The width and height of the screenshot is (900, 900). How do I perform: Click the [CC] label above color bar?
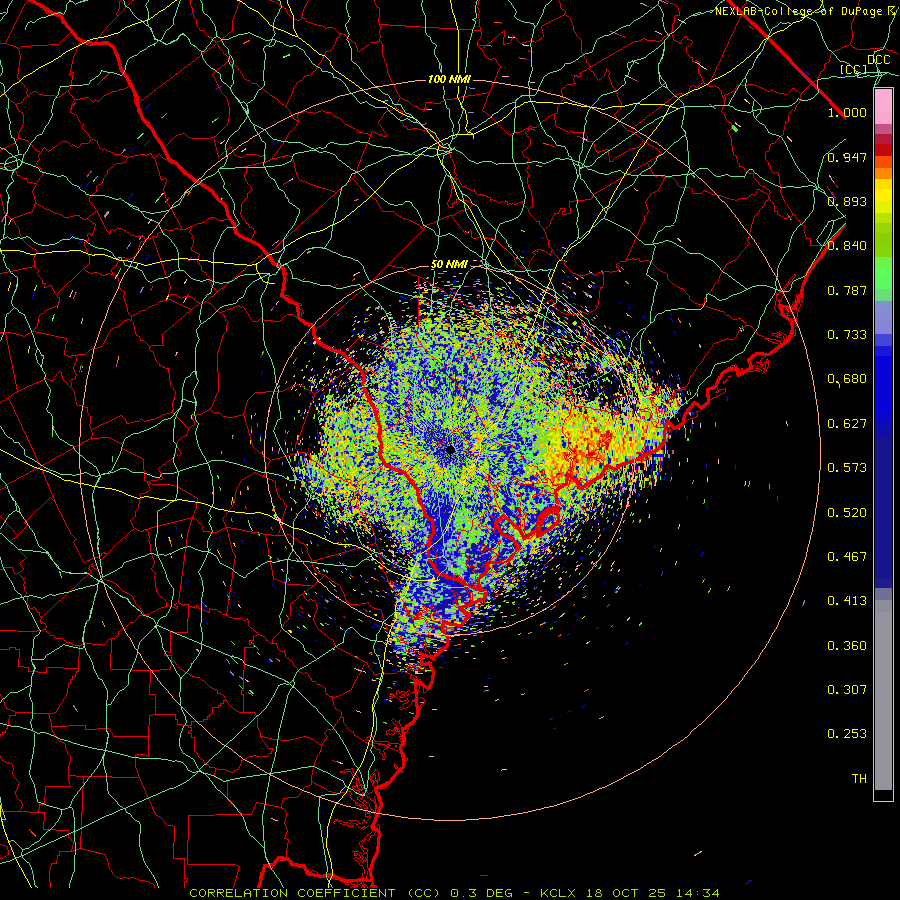[x=854, y=69]
